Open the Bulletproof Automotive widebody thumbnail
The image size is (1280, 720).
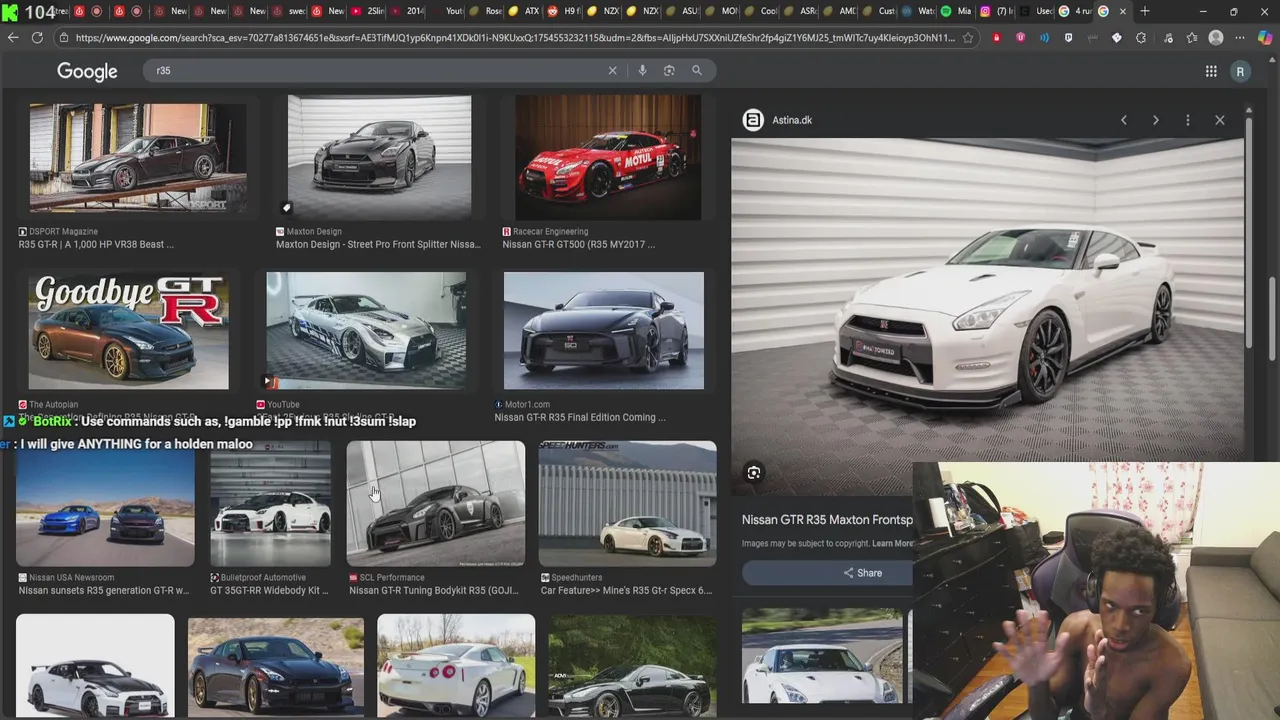pos(270,504)
